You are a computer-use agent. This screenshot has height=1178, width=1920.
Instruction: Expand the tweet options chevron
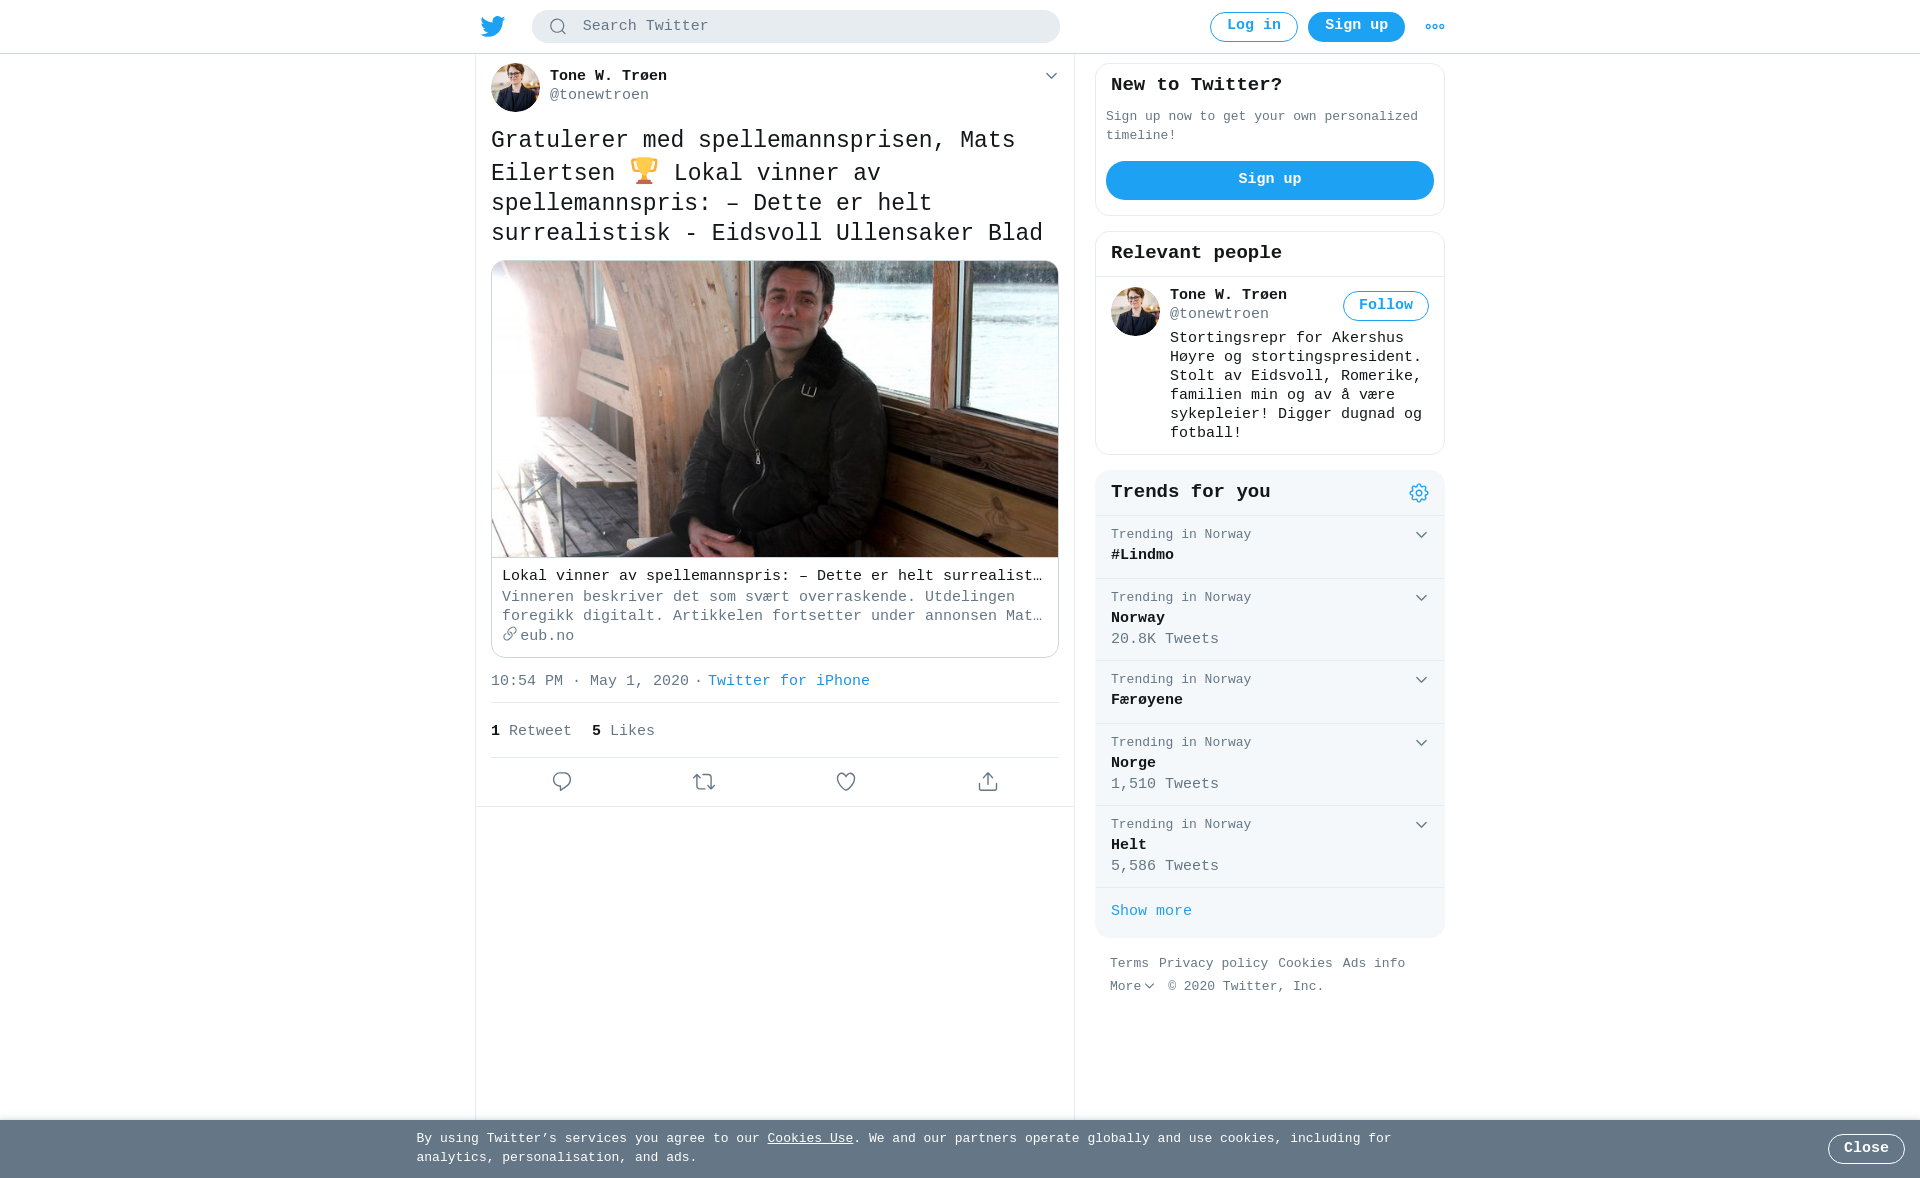(x=1051, y=76)
